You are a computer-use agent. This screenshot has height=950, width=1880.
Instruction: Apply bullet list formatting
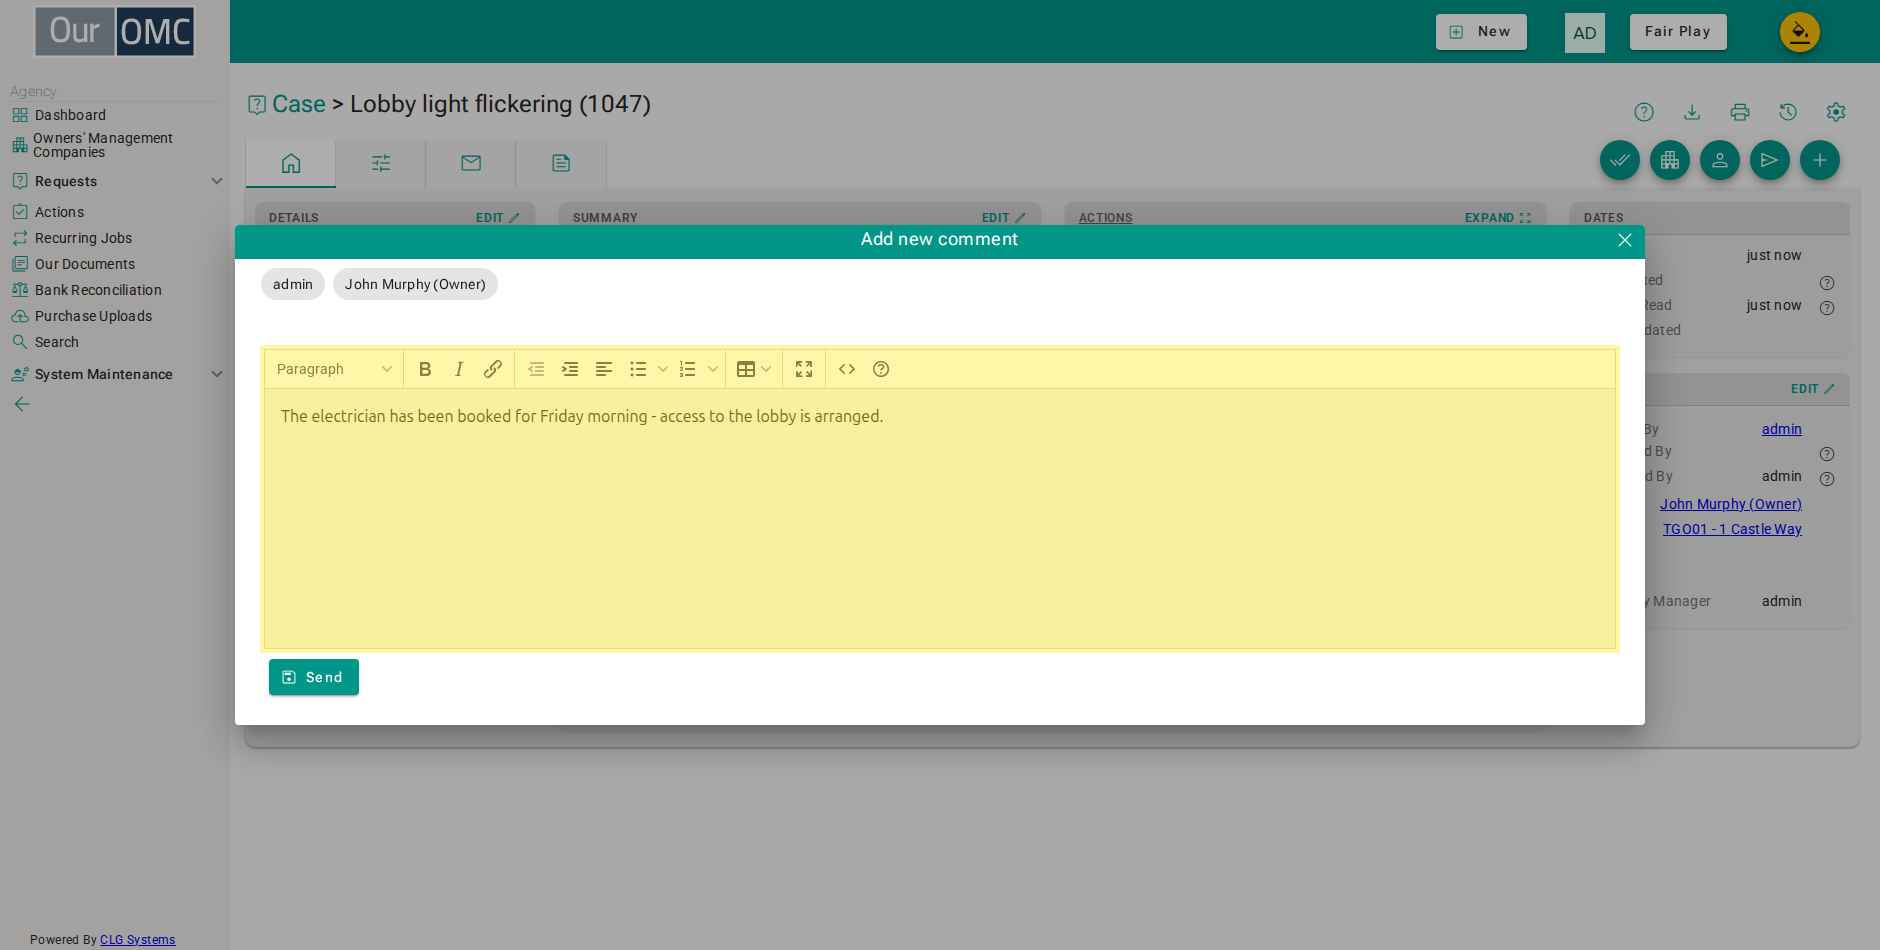pyautogui.click(x=638, y=369)
